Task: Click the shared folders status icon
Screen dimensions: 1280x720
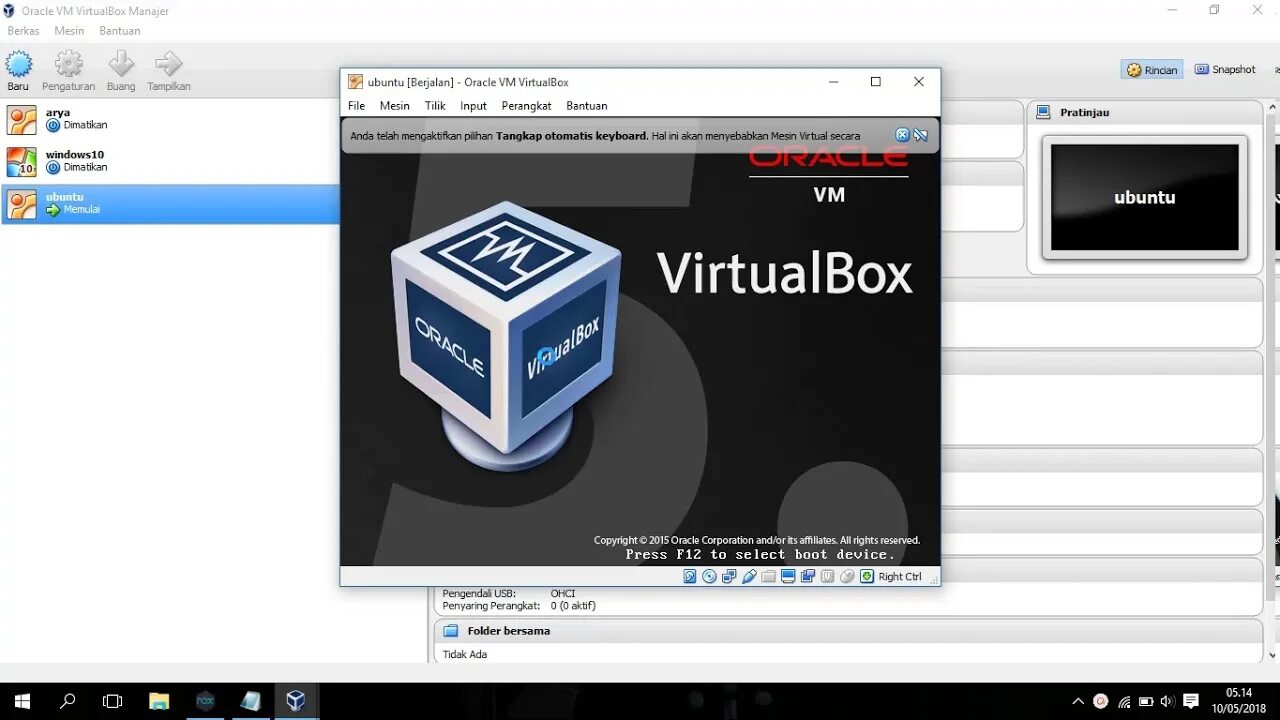Action: click(x=768, y=576)
